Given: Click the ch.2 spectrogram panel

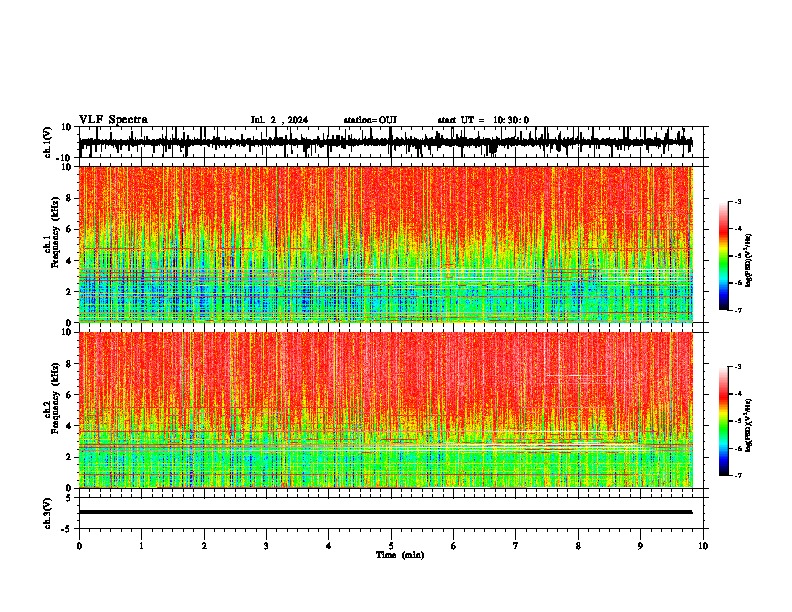Looking at the screenshot, I should [386, 410].
